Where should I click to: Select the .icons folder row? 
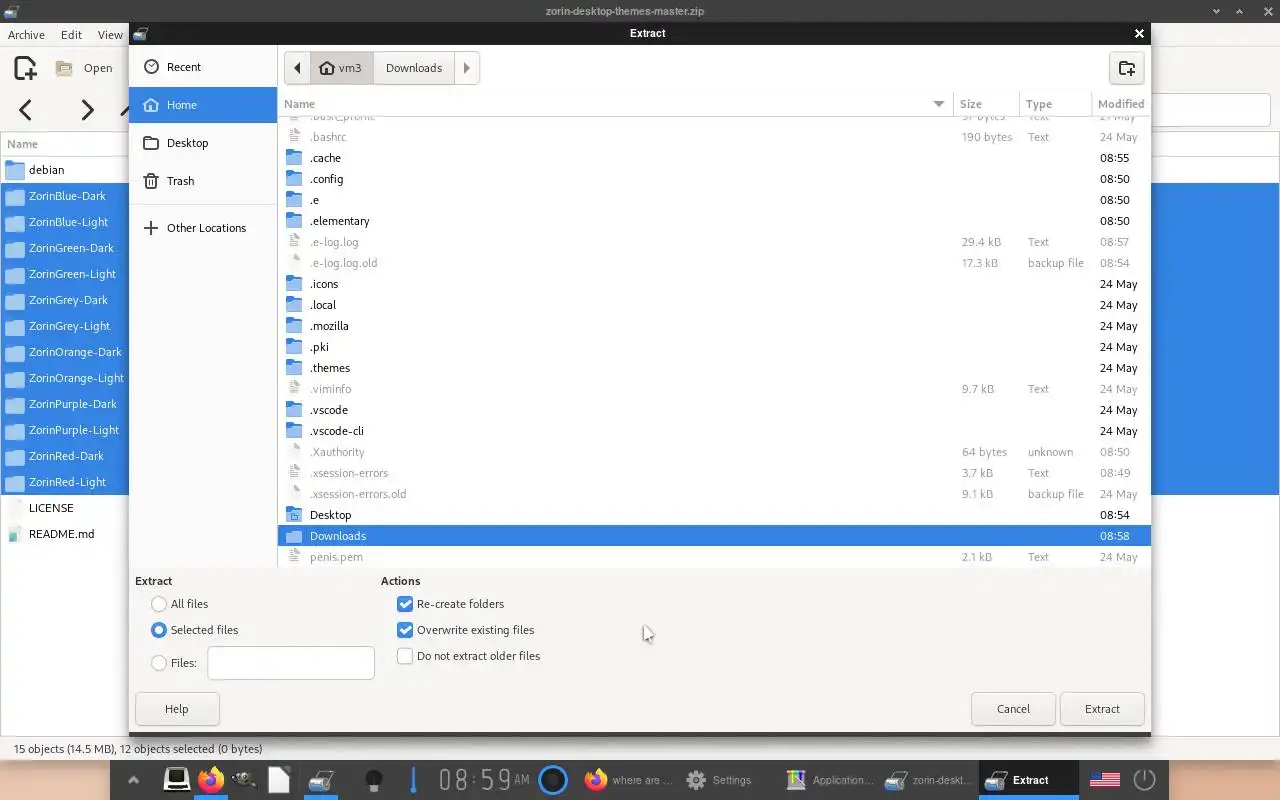pyautogui.click(x=714, y=284)
